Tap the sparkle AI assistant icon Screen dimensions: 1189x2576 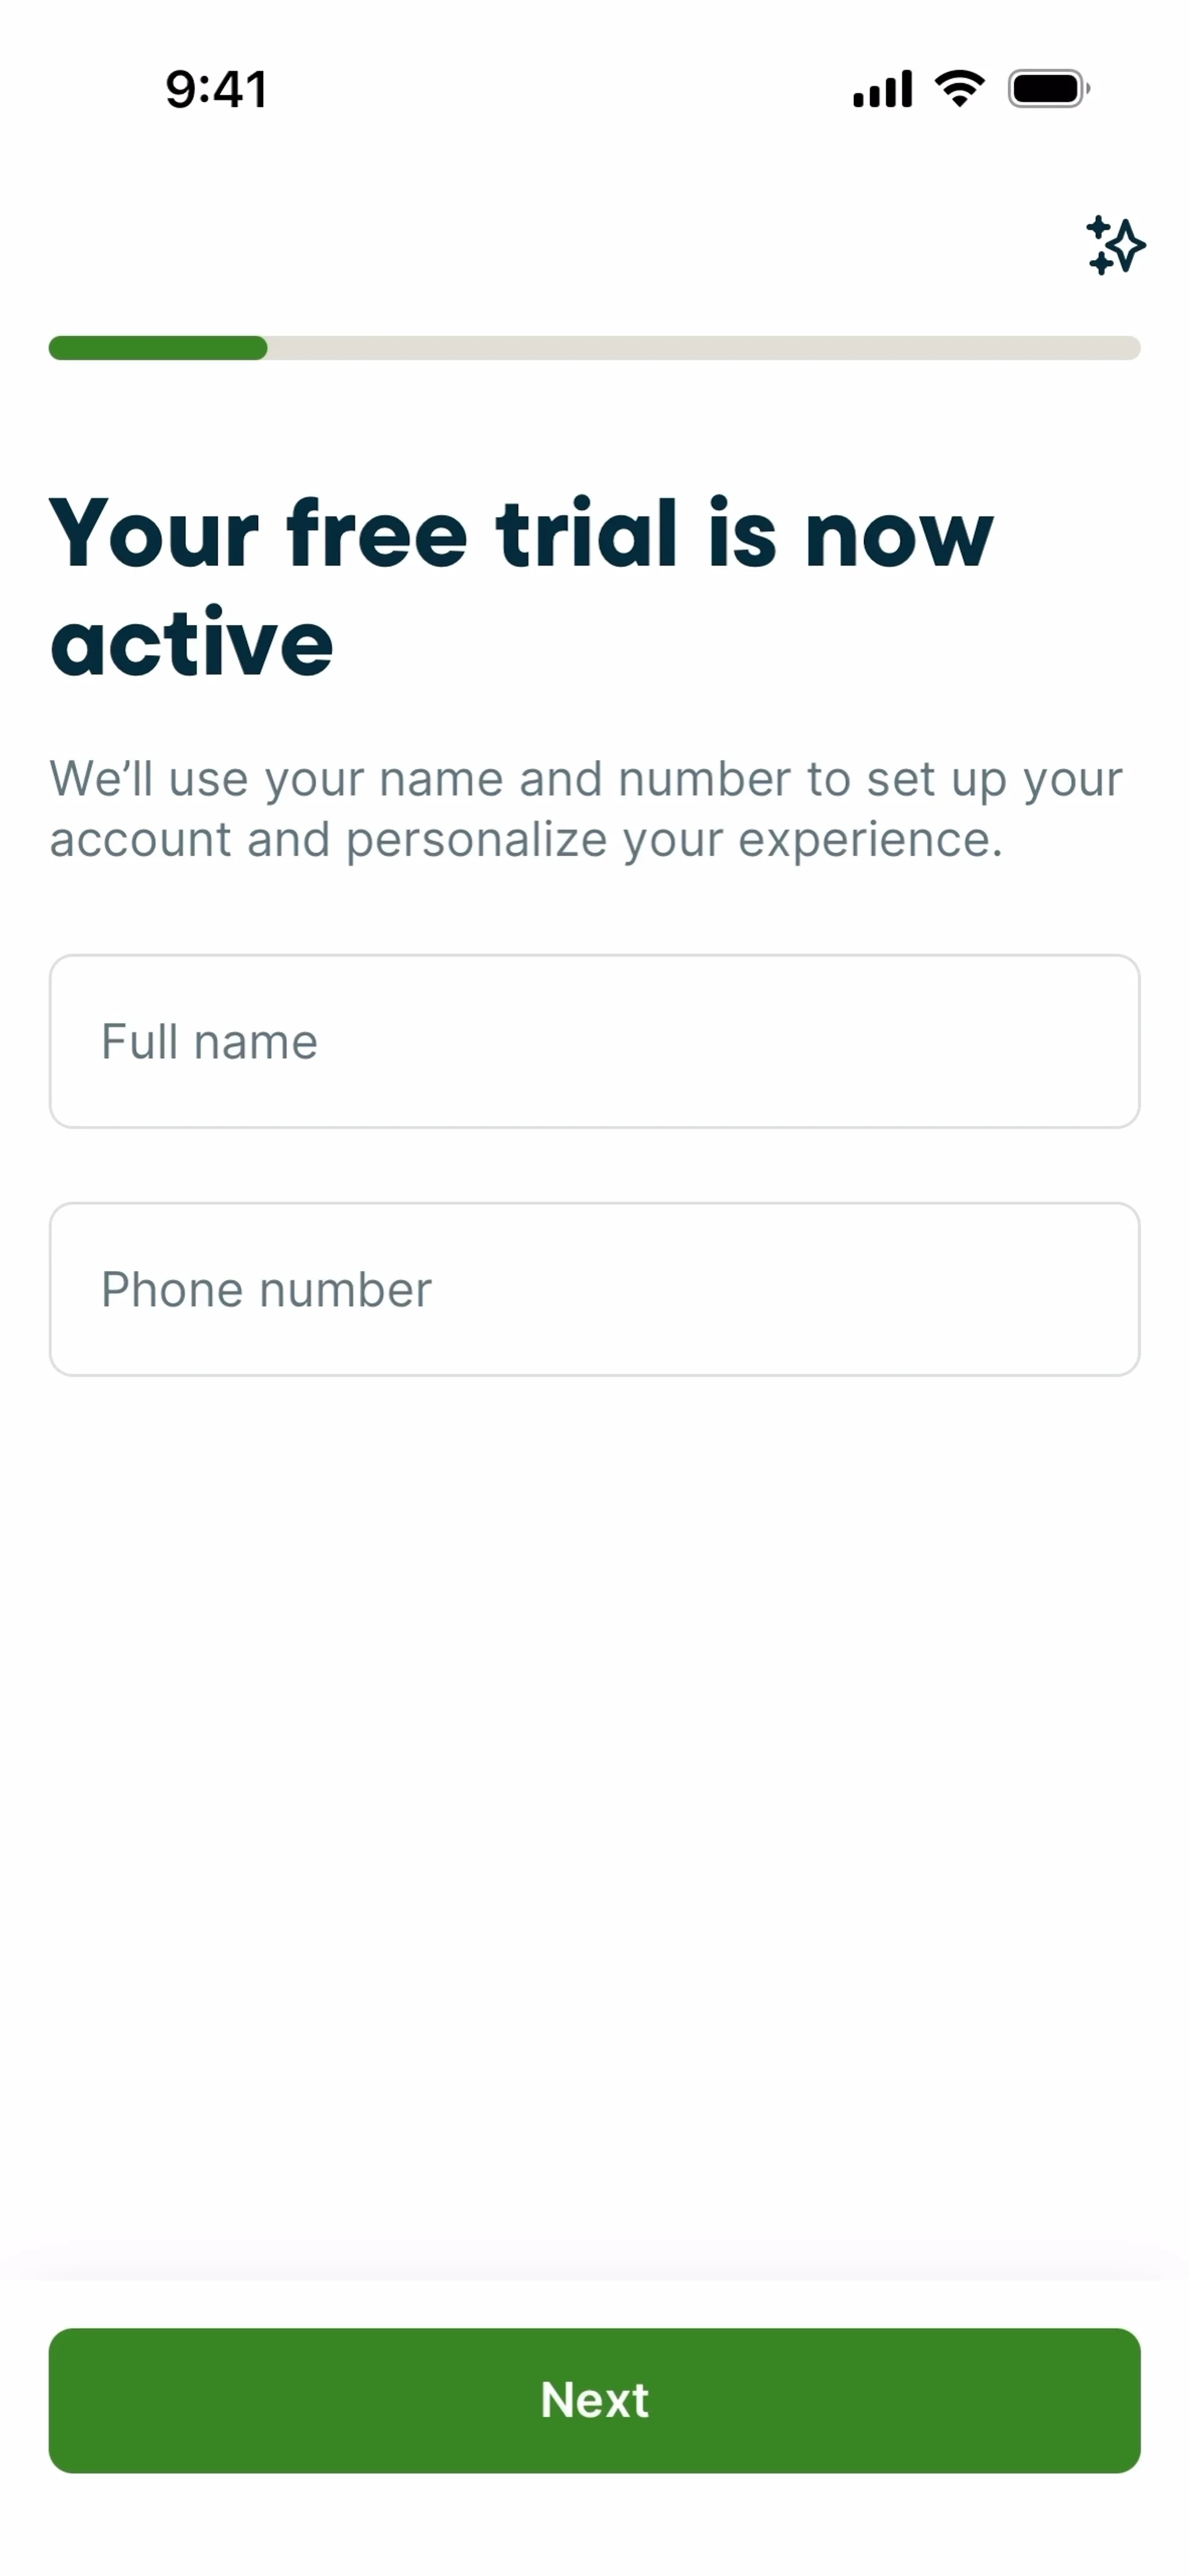pos(1115,245)
